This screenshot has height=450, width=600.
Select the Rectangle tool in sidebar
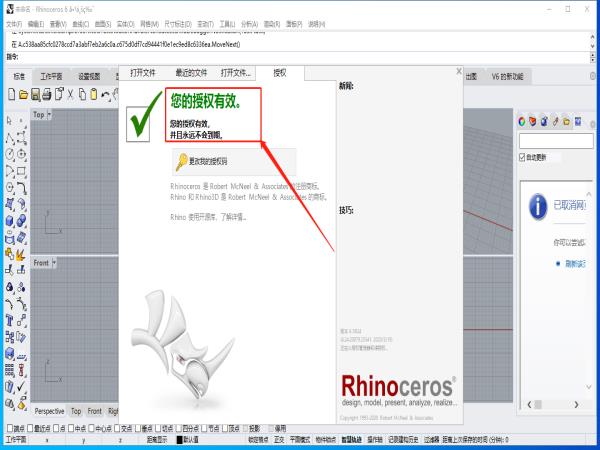pos(21,171)
